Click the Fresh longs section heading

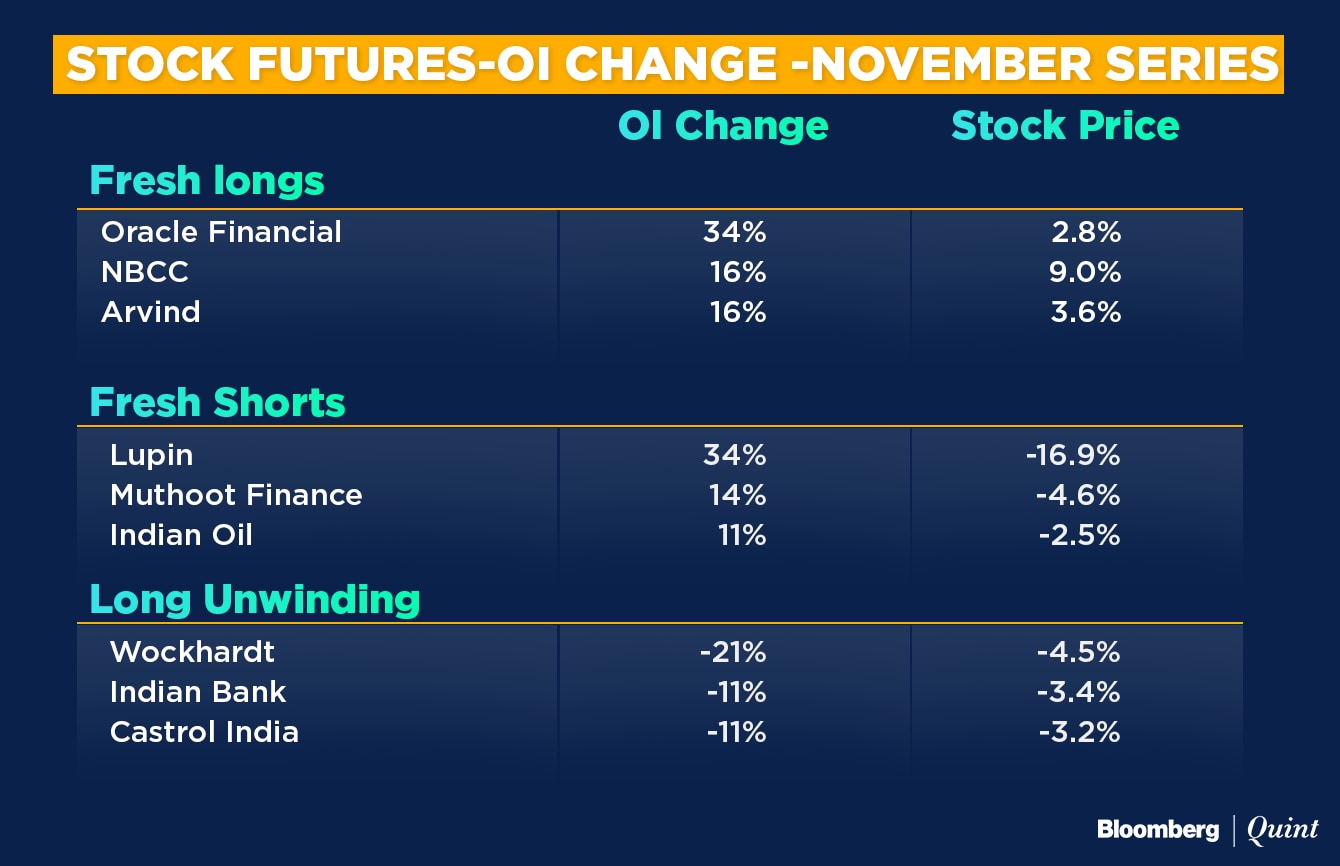pos(207,181)
